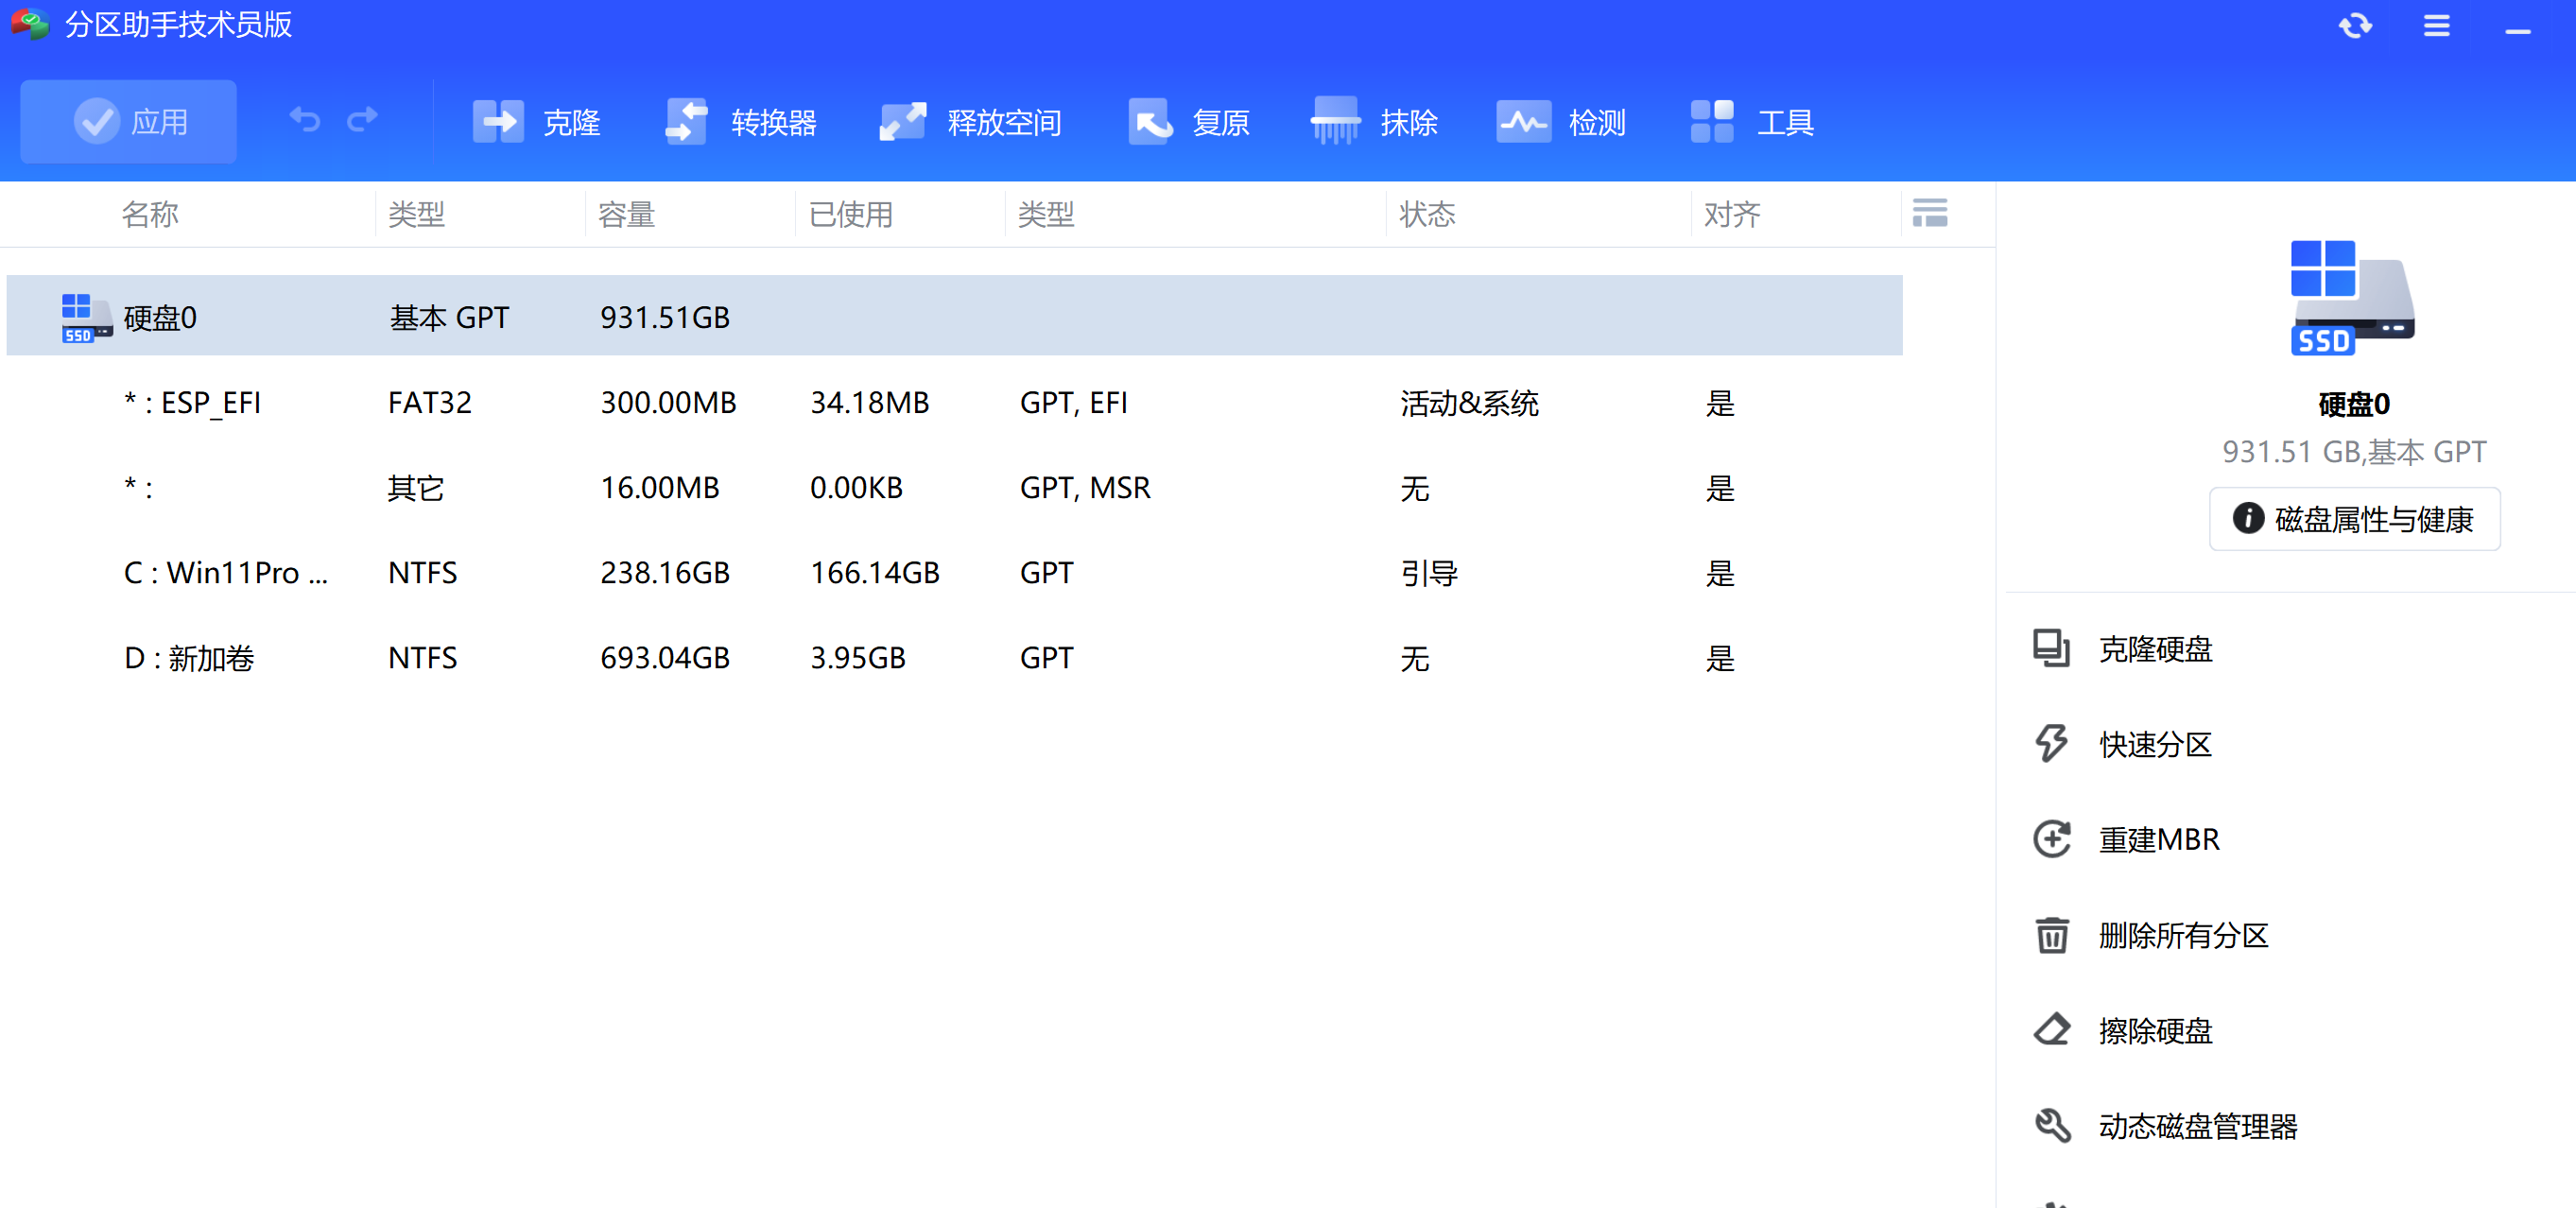Screen dimensions: 2576x1208
Task: Open the 转换器 converter tool
Action: (741, 122)
